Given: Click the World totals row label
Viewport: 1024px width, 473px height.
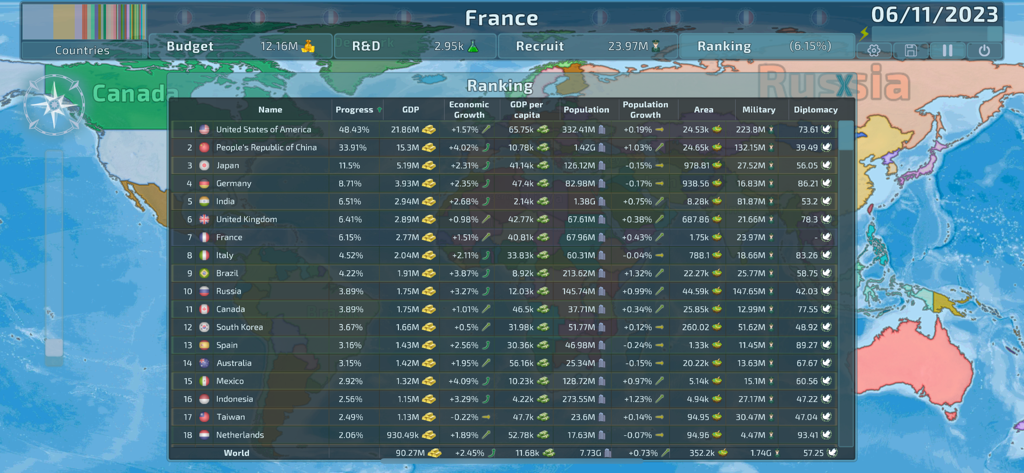Looking at the screenshot, I should pos(236,453).
